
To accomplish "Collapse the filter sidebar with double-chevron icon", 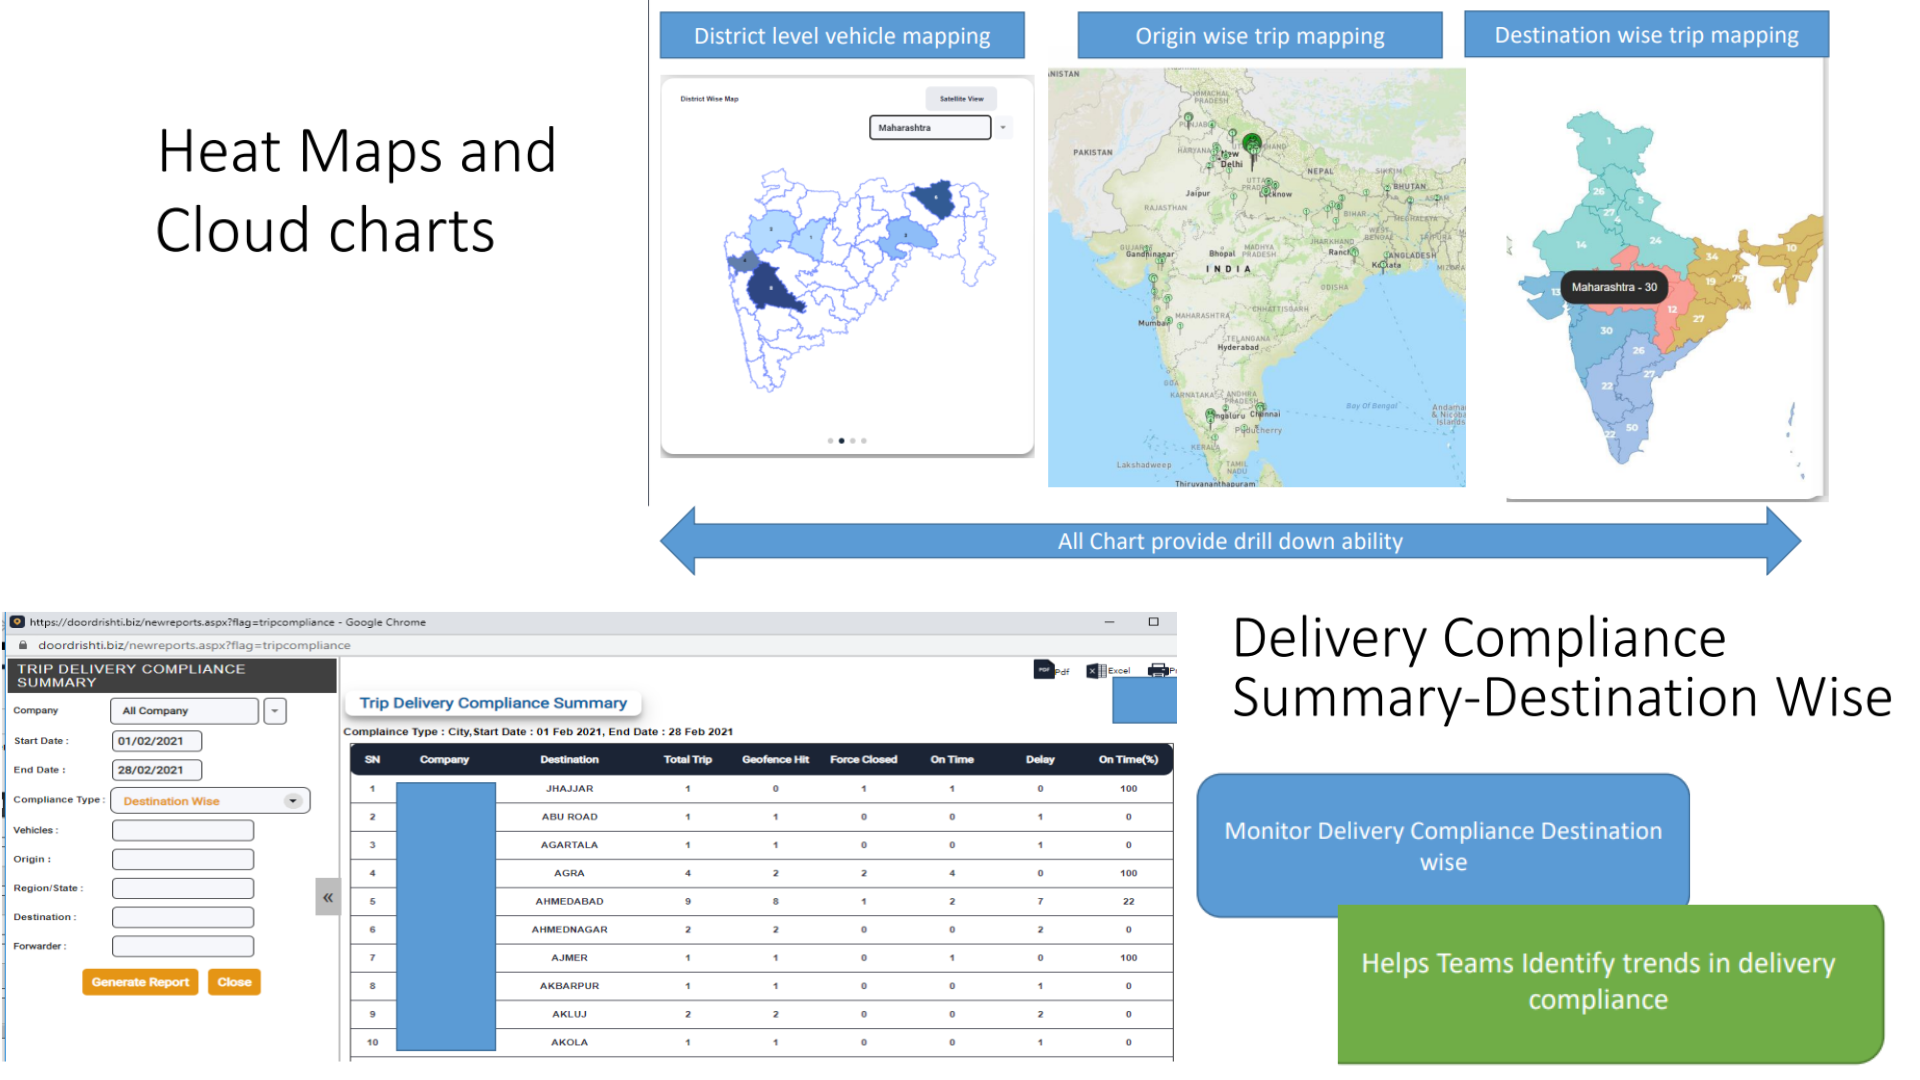I will (x=328, y=897).
